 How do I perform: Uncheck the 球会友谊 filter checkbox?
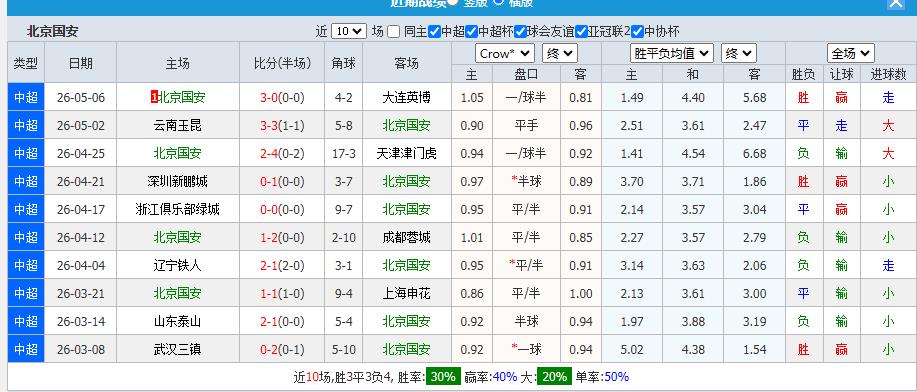(x=520, y=32)
